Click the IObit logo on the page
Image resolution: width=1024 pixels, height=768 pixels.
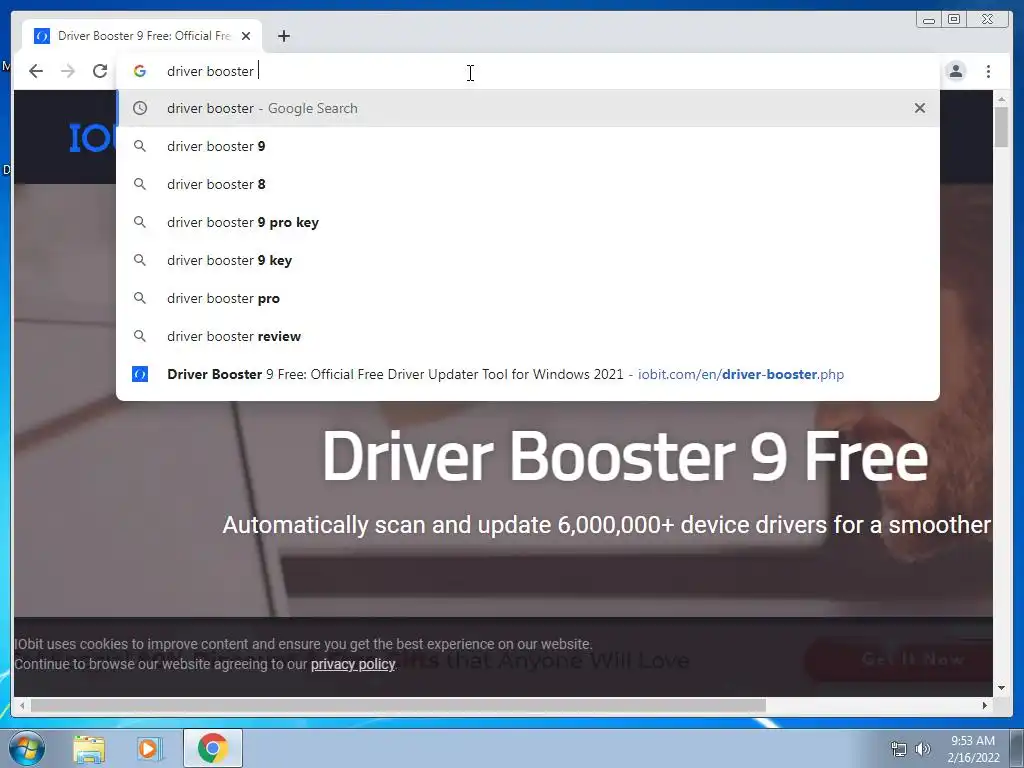point(92,138)
